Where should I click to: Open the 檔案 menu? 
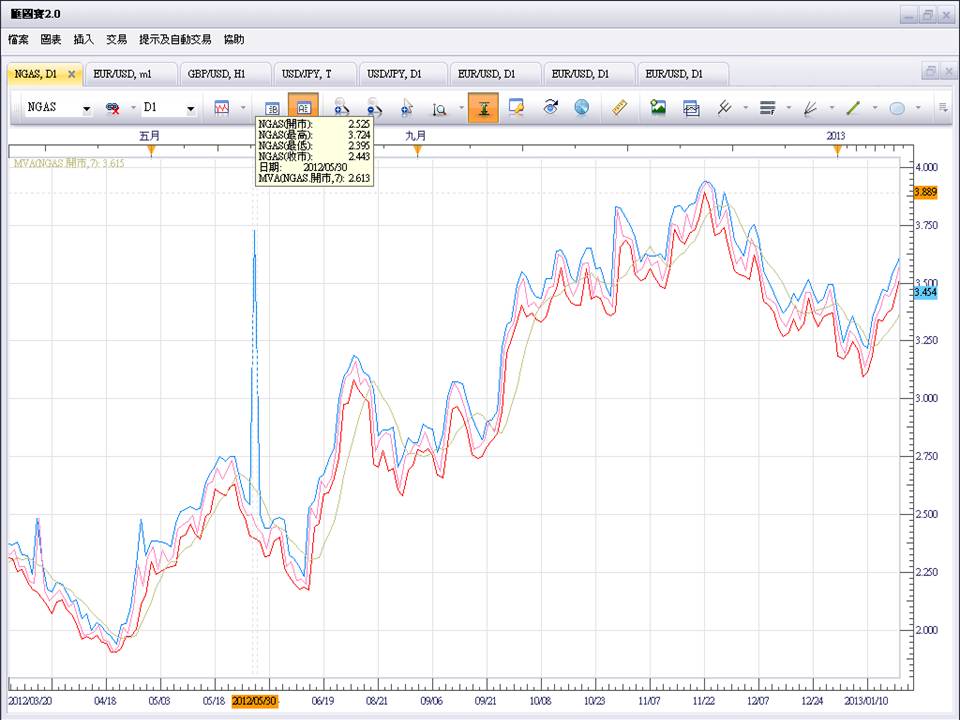[18, 40]
